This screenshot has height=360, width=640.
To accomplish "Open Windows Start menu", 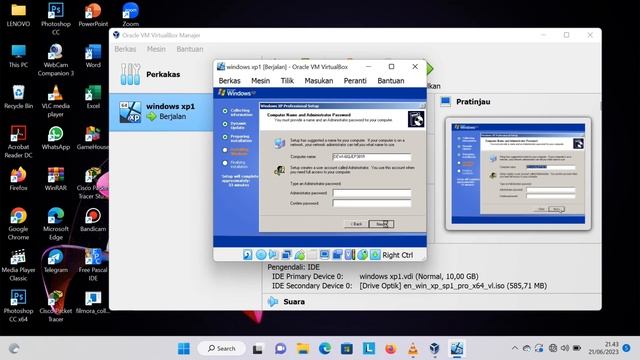I will [x=184, y=349].
